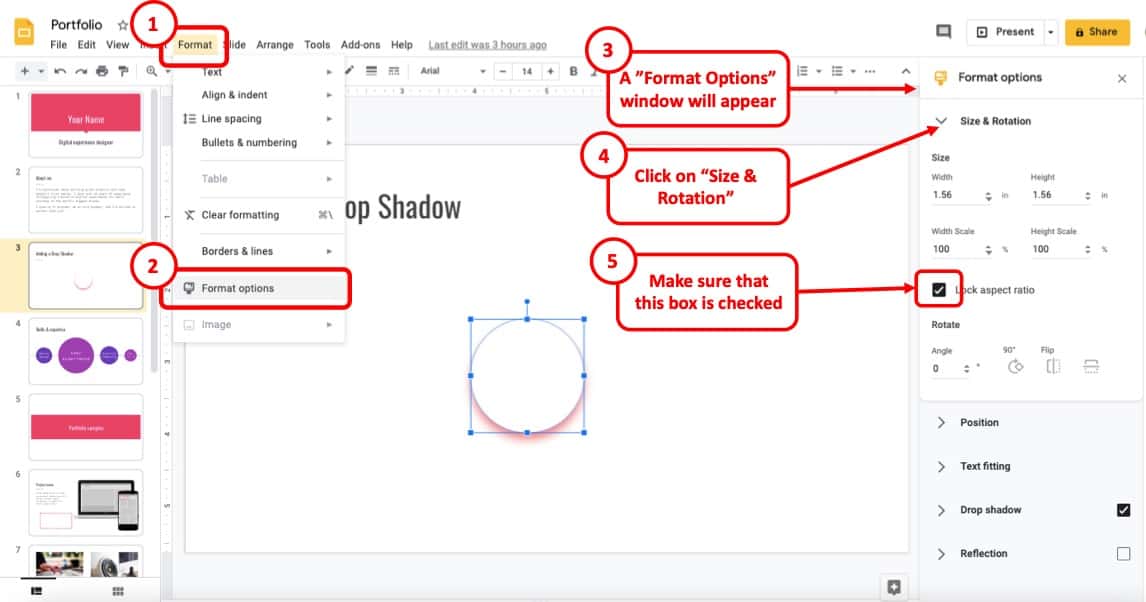This screenshot has width=1146, height=602.
Task: Open the Line spacing submenu
Action: pyautogui.click(x=259, y=118)
